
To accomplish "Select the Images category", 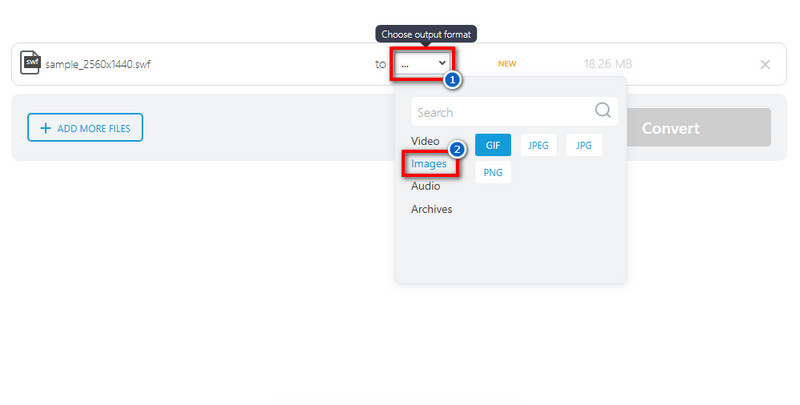I will tap(429, 164).
